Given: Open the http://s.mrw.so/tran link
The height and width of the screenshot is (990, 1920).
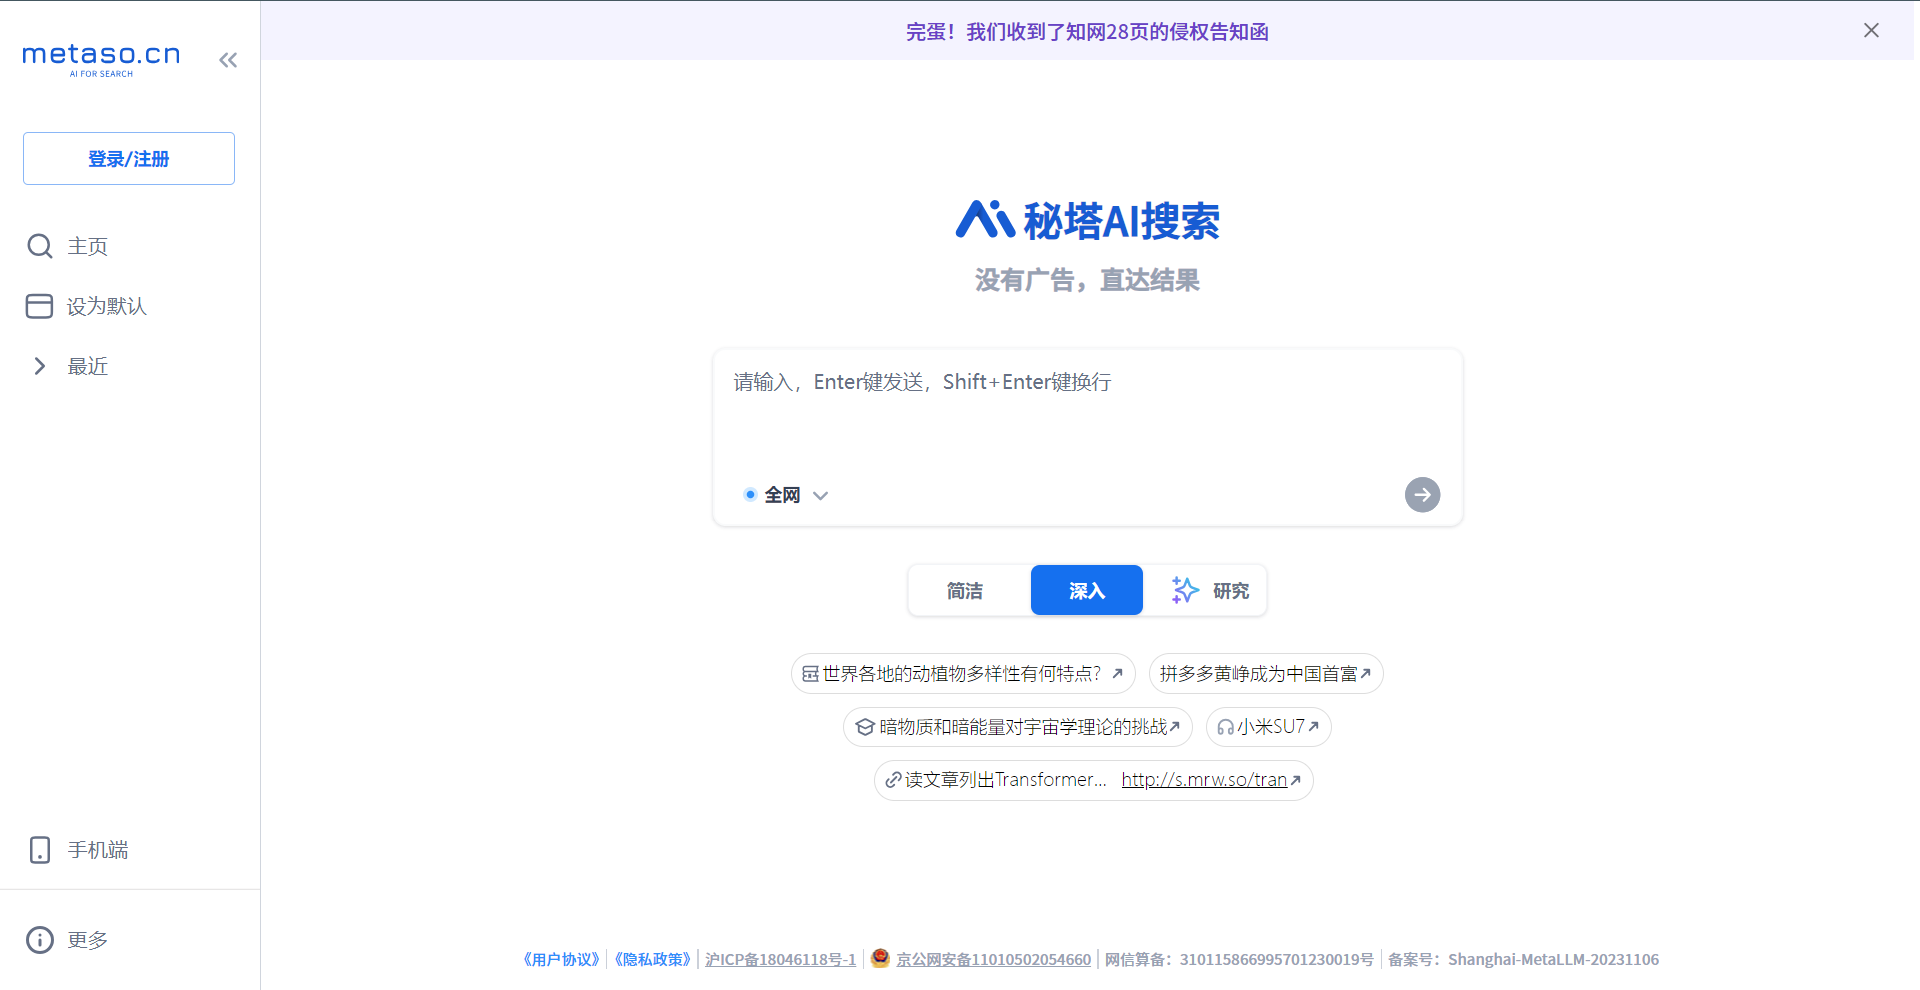Looking at the screenshot, I should pyautogui.click(x=1204, y=780).
